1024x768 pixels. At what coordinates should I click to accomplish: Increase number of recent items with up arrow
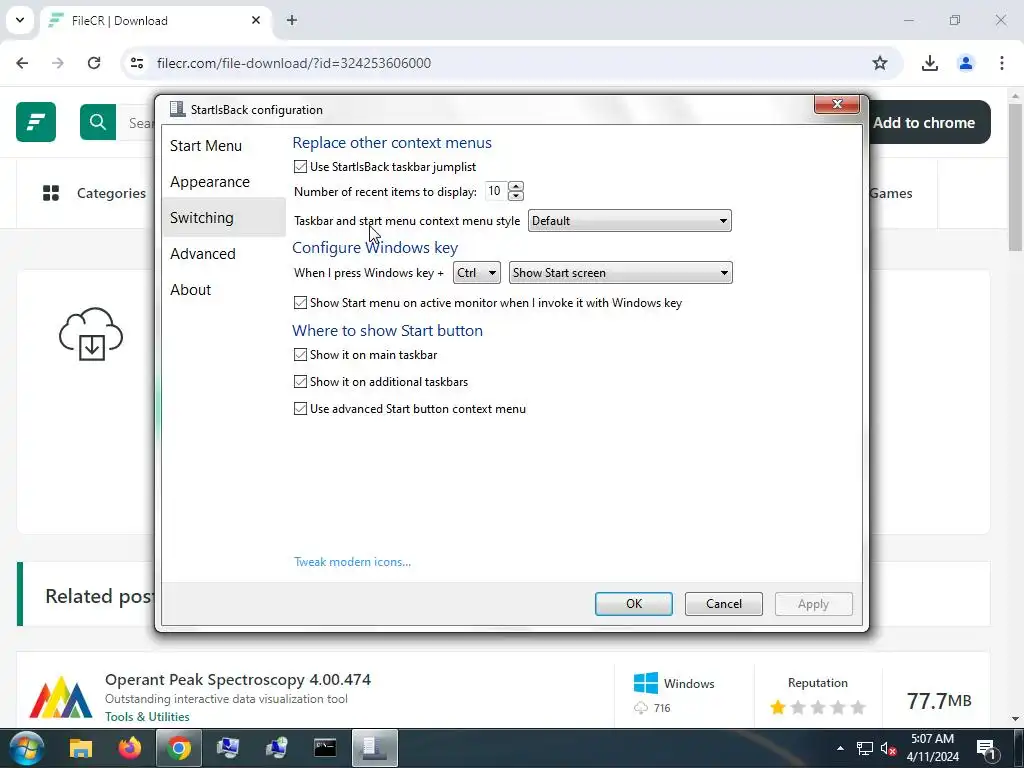(516, 187)
